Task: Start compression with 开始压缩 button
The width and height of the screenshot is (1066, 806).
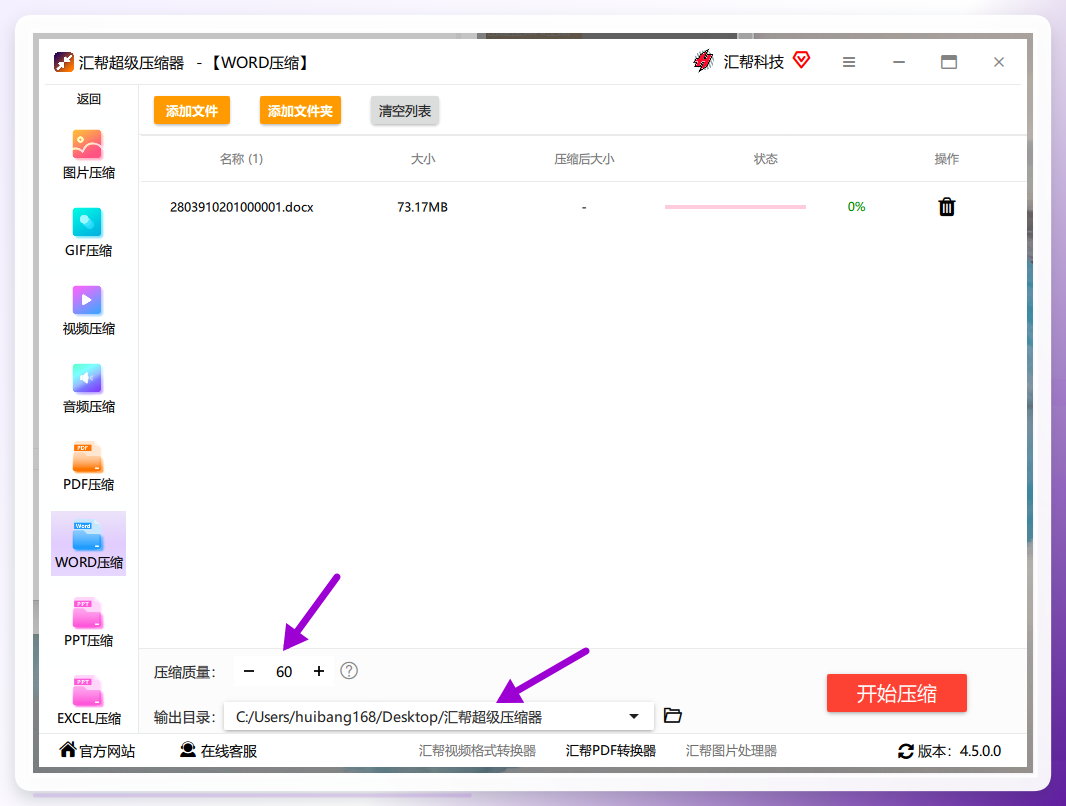Action: point(896,693)
